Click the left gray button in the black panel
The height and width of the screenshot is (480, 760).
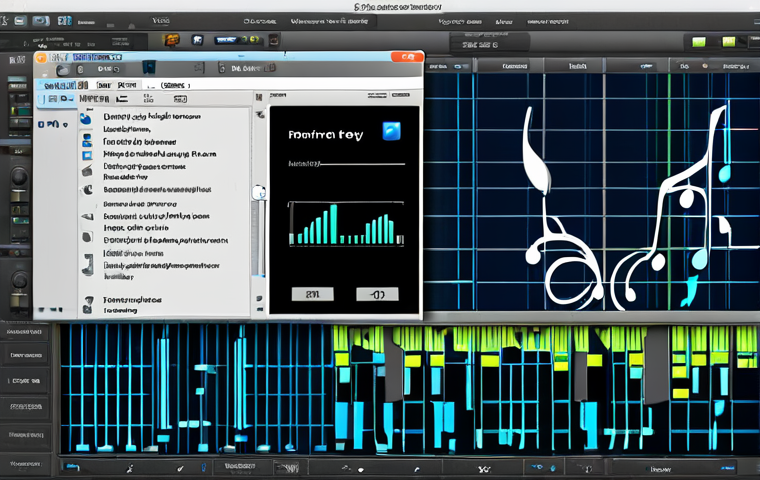coord(313,294)
